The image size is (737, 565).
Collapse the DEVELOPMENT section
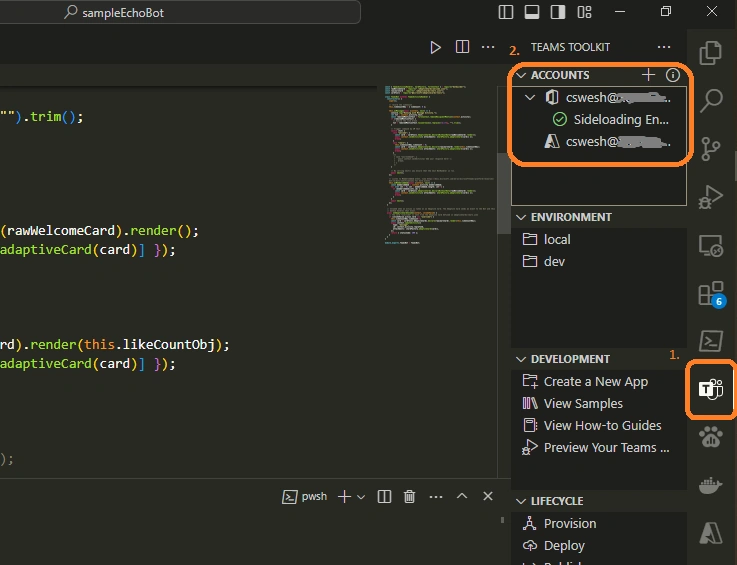pyautogui.click(x=521, y=359)
